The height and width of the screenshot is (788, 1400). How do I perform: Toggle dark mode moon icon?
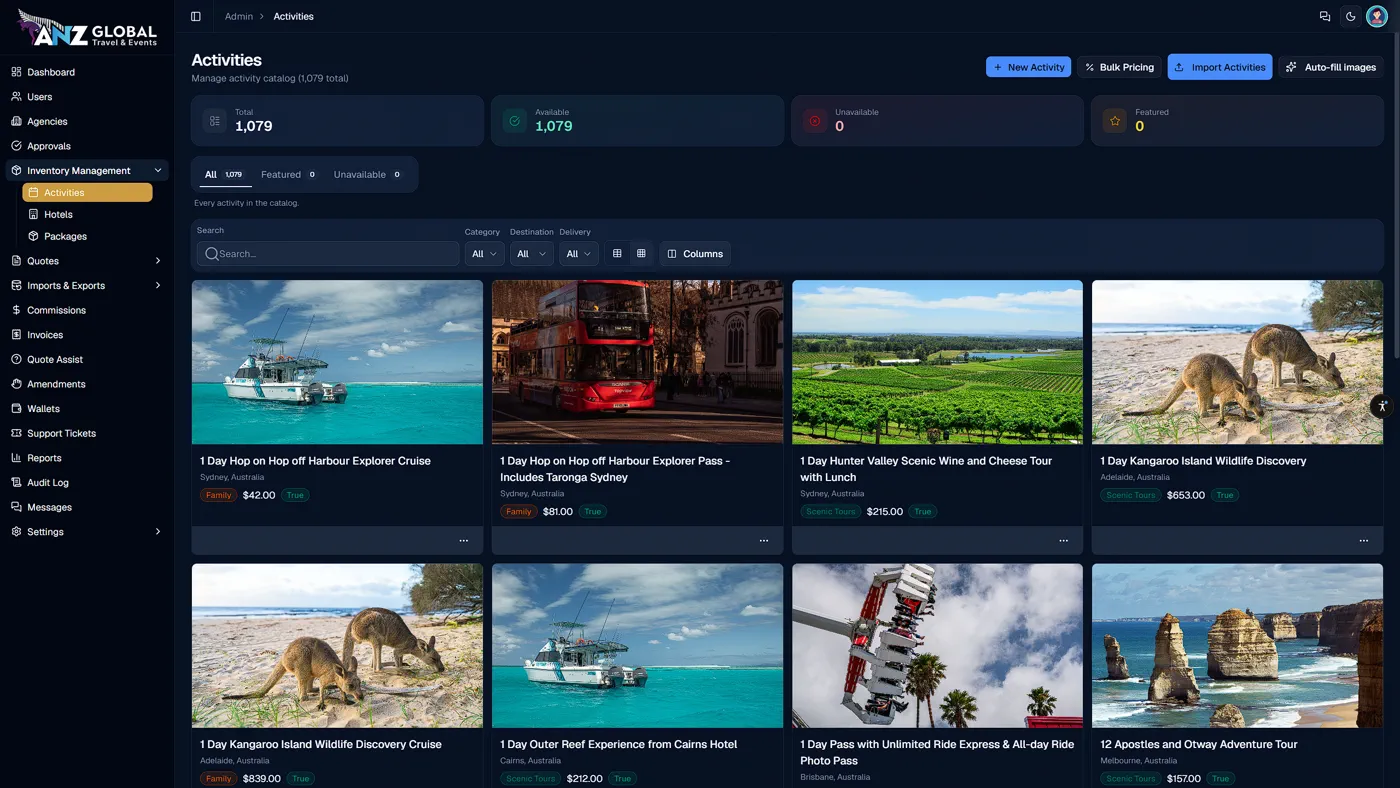click(x=1351, y=16)
